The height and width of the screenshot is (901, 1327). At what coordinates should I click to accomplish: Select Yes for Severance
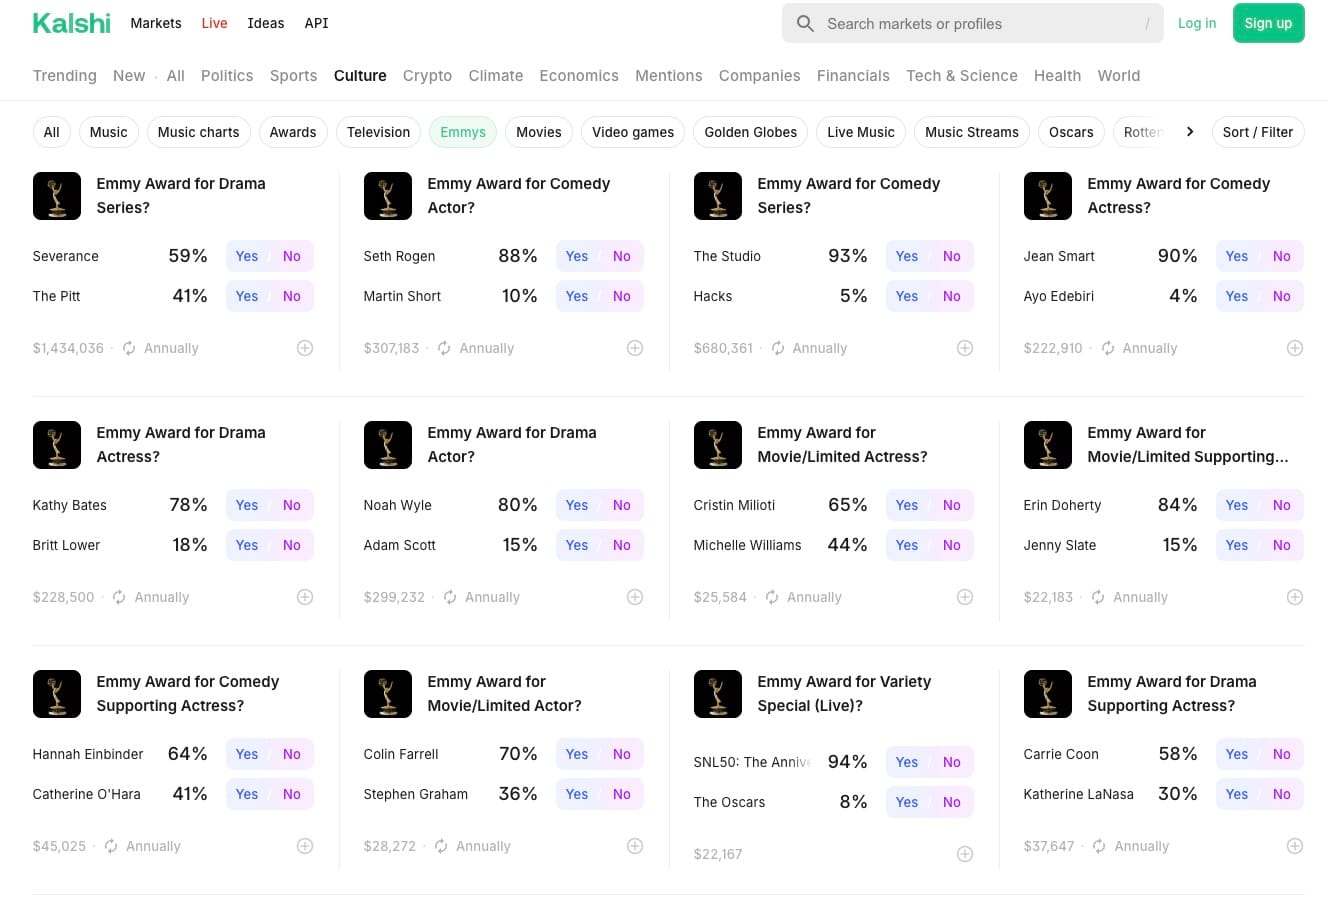tap(247, 256)
